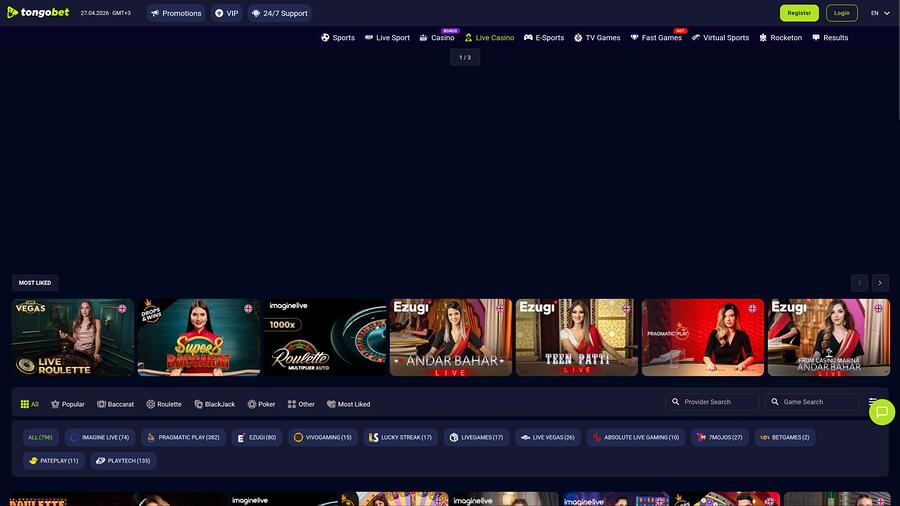Filter by ALL (796) providers

(x=40, y=437)
